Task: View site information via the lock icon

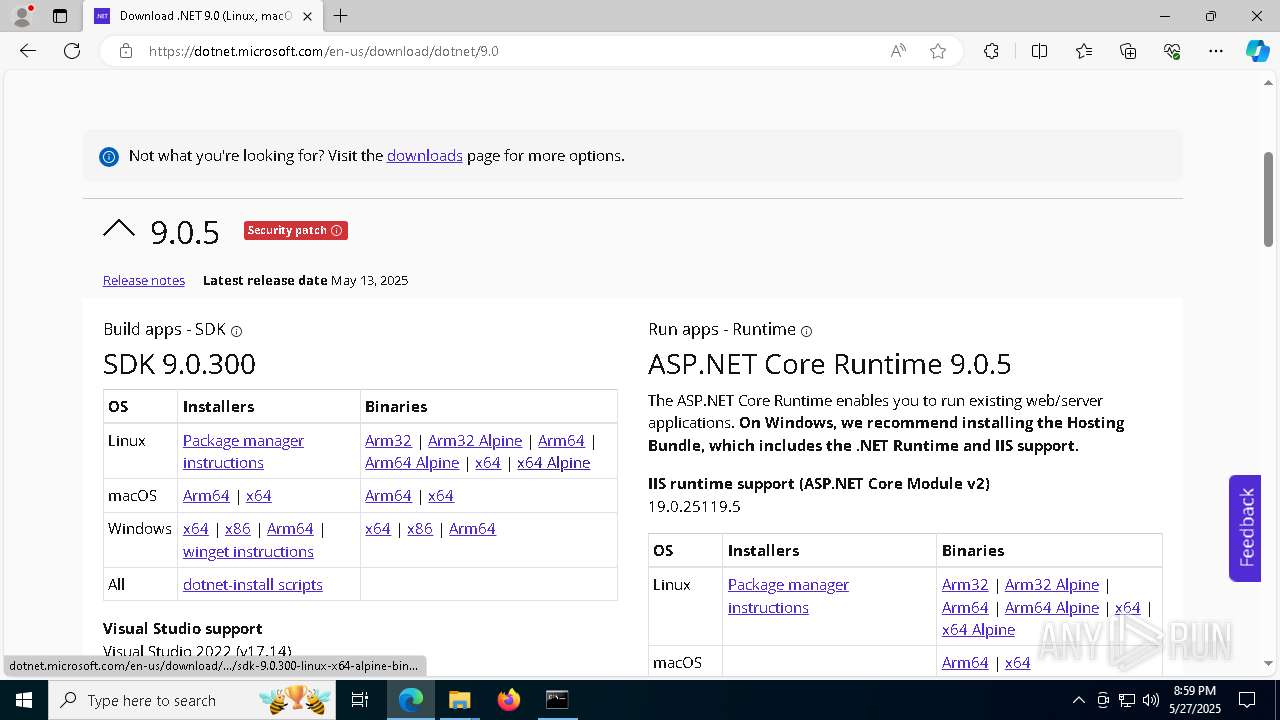Action: point(126,51)
